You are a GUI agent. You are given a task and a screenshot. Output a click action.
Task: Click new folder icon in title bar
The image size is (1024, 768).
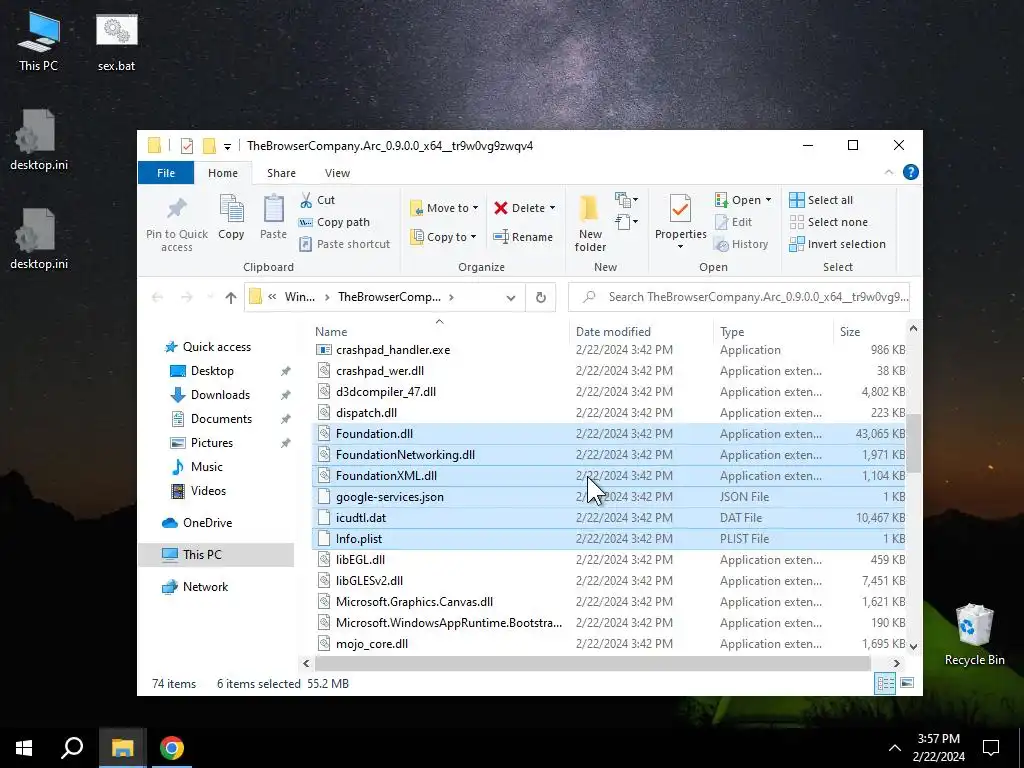[x=209, y=146]
